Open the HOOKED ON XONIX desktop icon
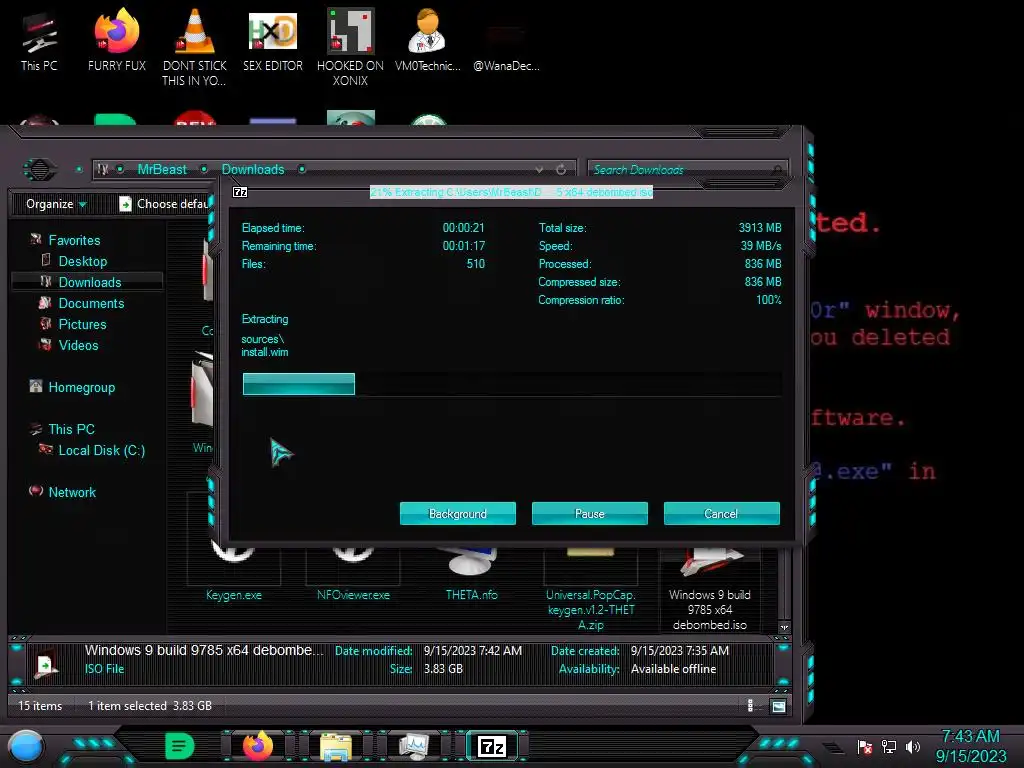Screen dimensions: 1024x768 pos(350,47)
